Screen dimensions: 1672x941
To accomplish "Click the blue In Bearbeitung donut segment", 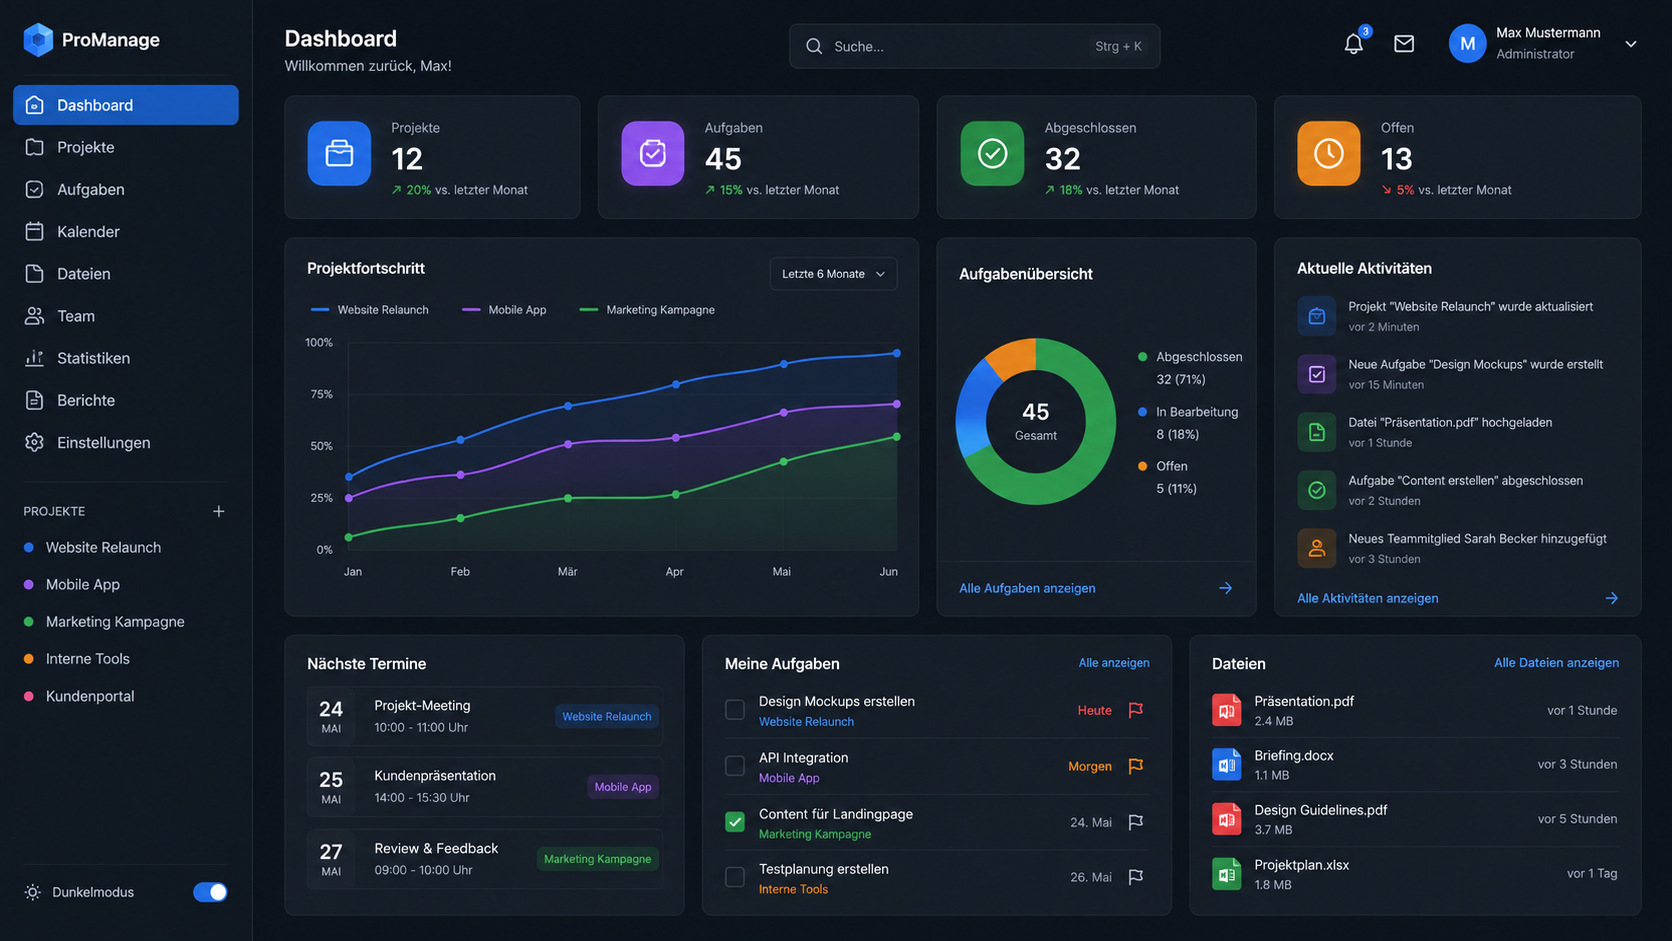I will coord(973,408).
